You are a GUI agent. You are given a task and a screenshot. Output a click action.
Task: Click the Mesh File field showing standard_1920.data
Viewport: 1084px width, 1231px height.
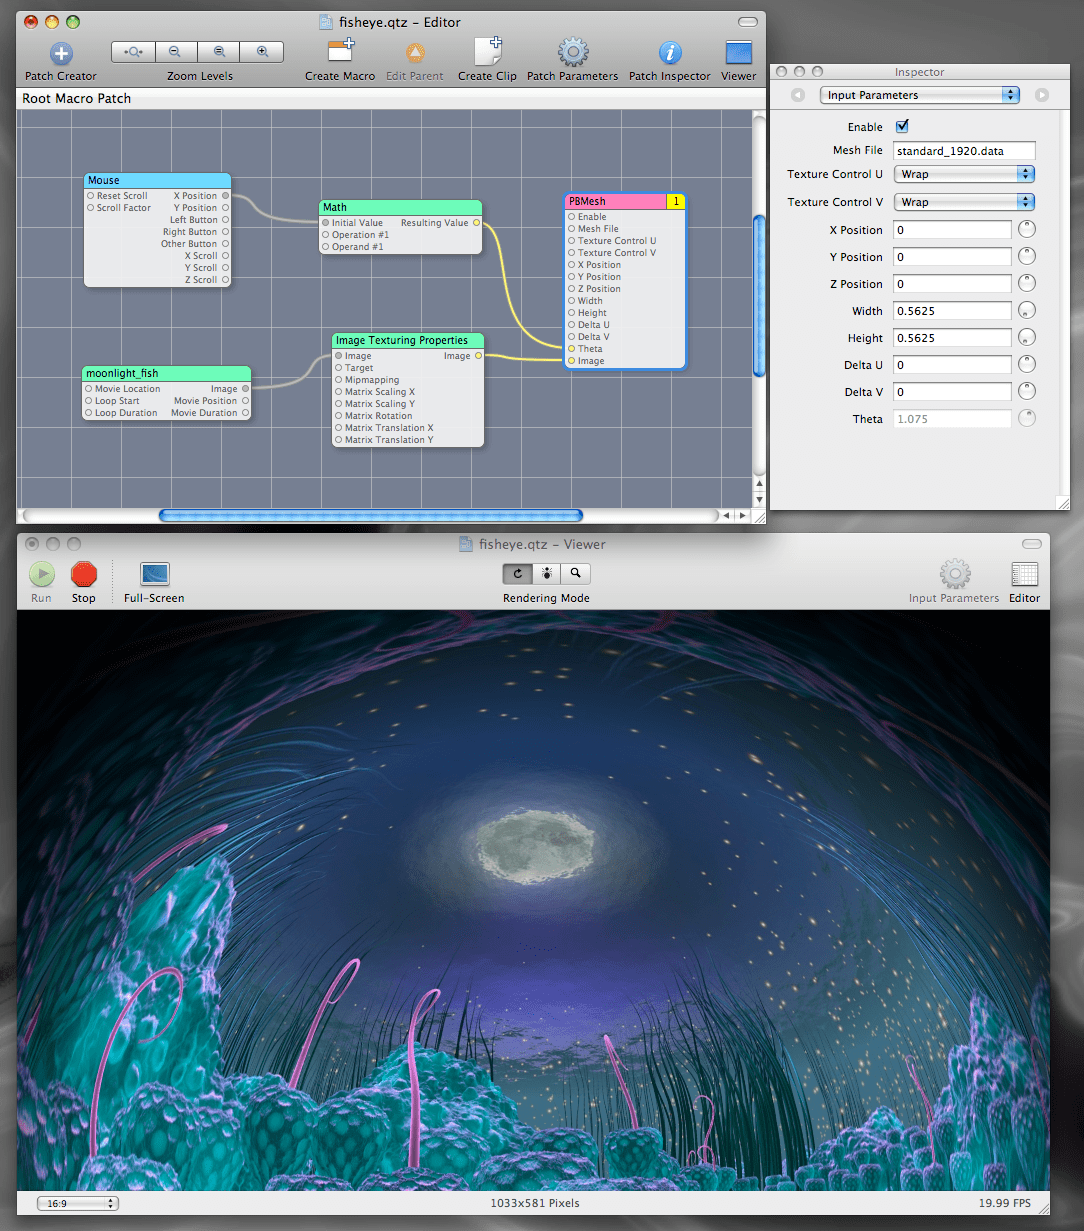[963, 150]
